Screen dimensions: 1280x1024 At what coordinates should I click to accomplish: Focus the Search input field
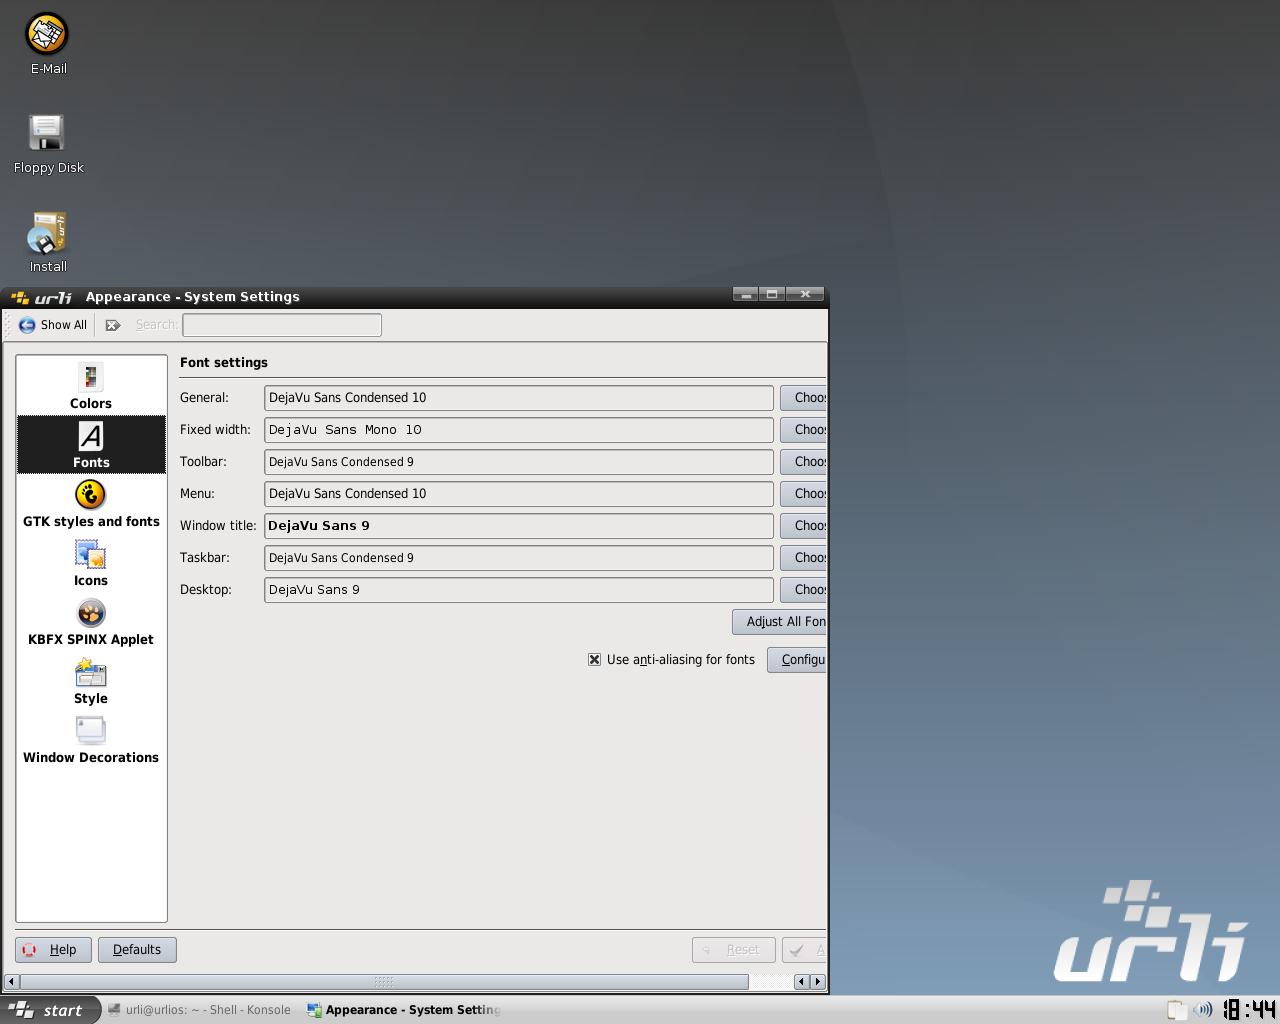282,325
